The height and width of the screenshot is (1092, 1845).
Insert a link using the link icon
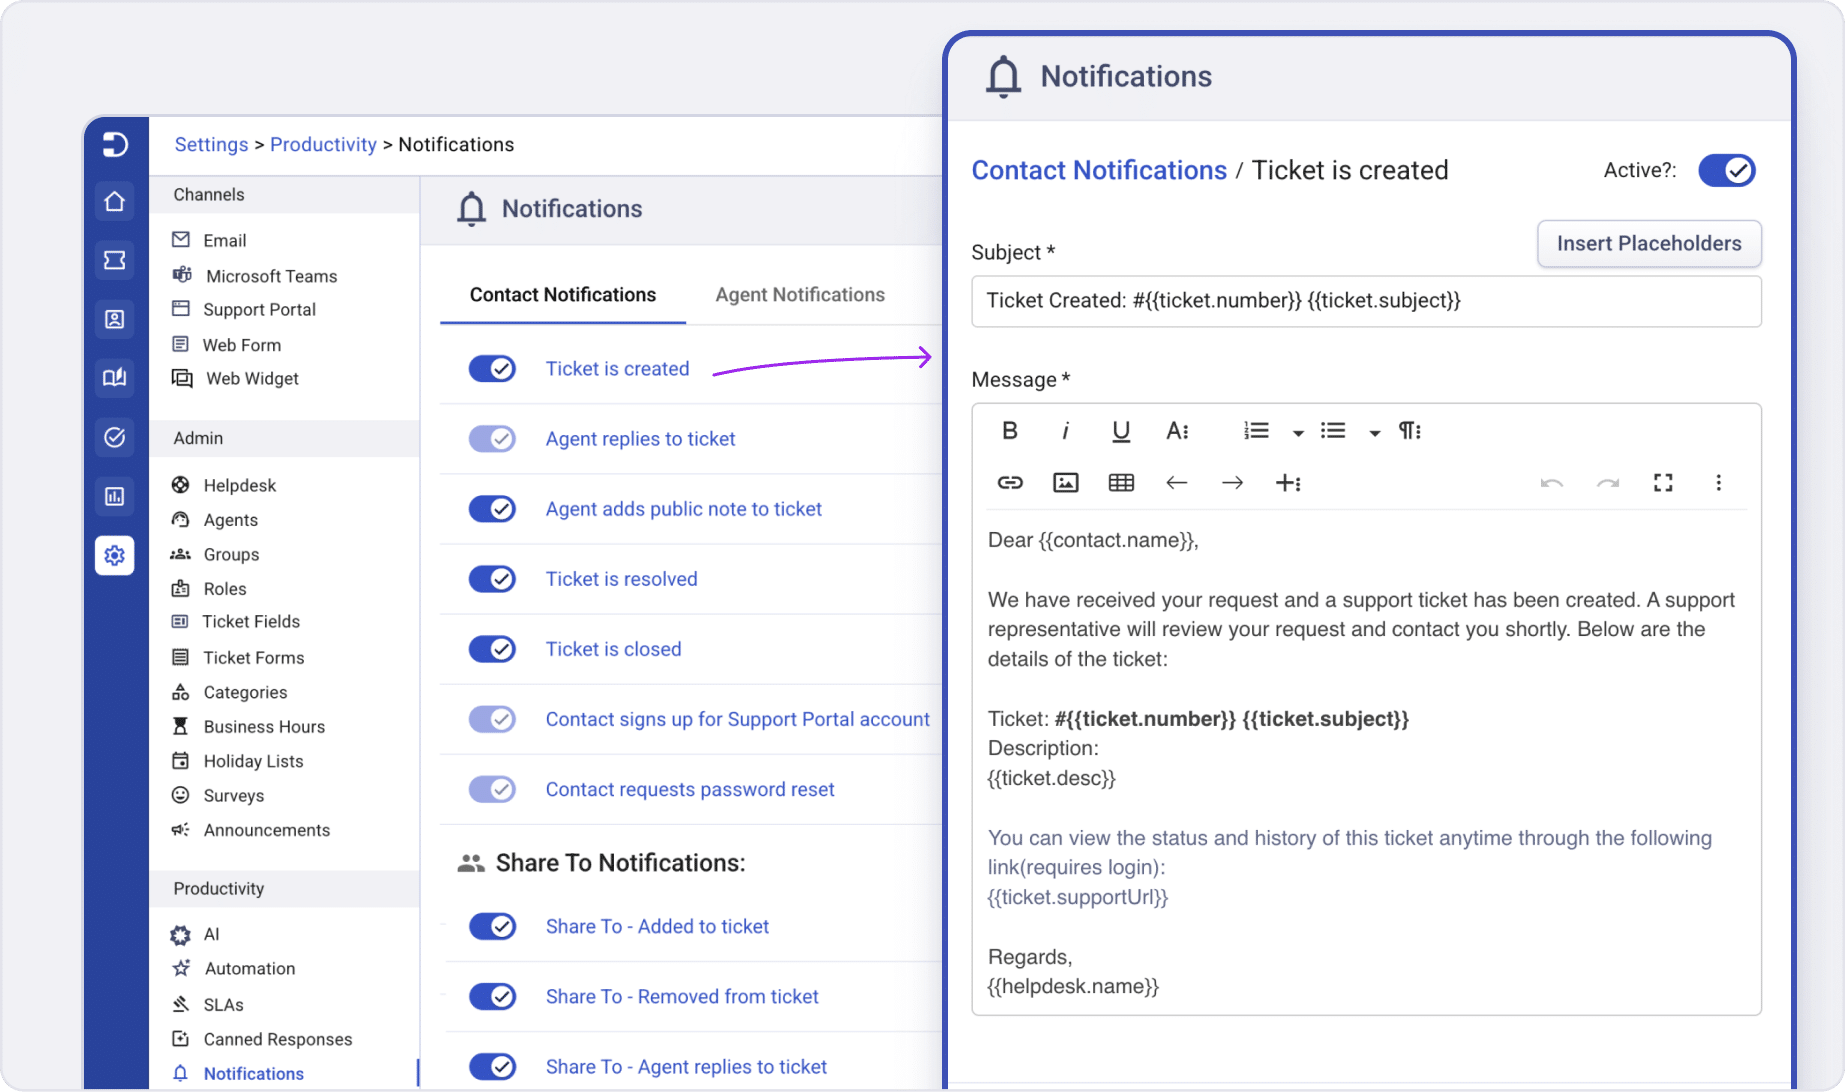pyautogui.click(x=1009, y=482)
